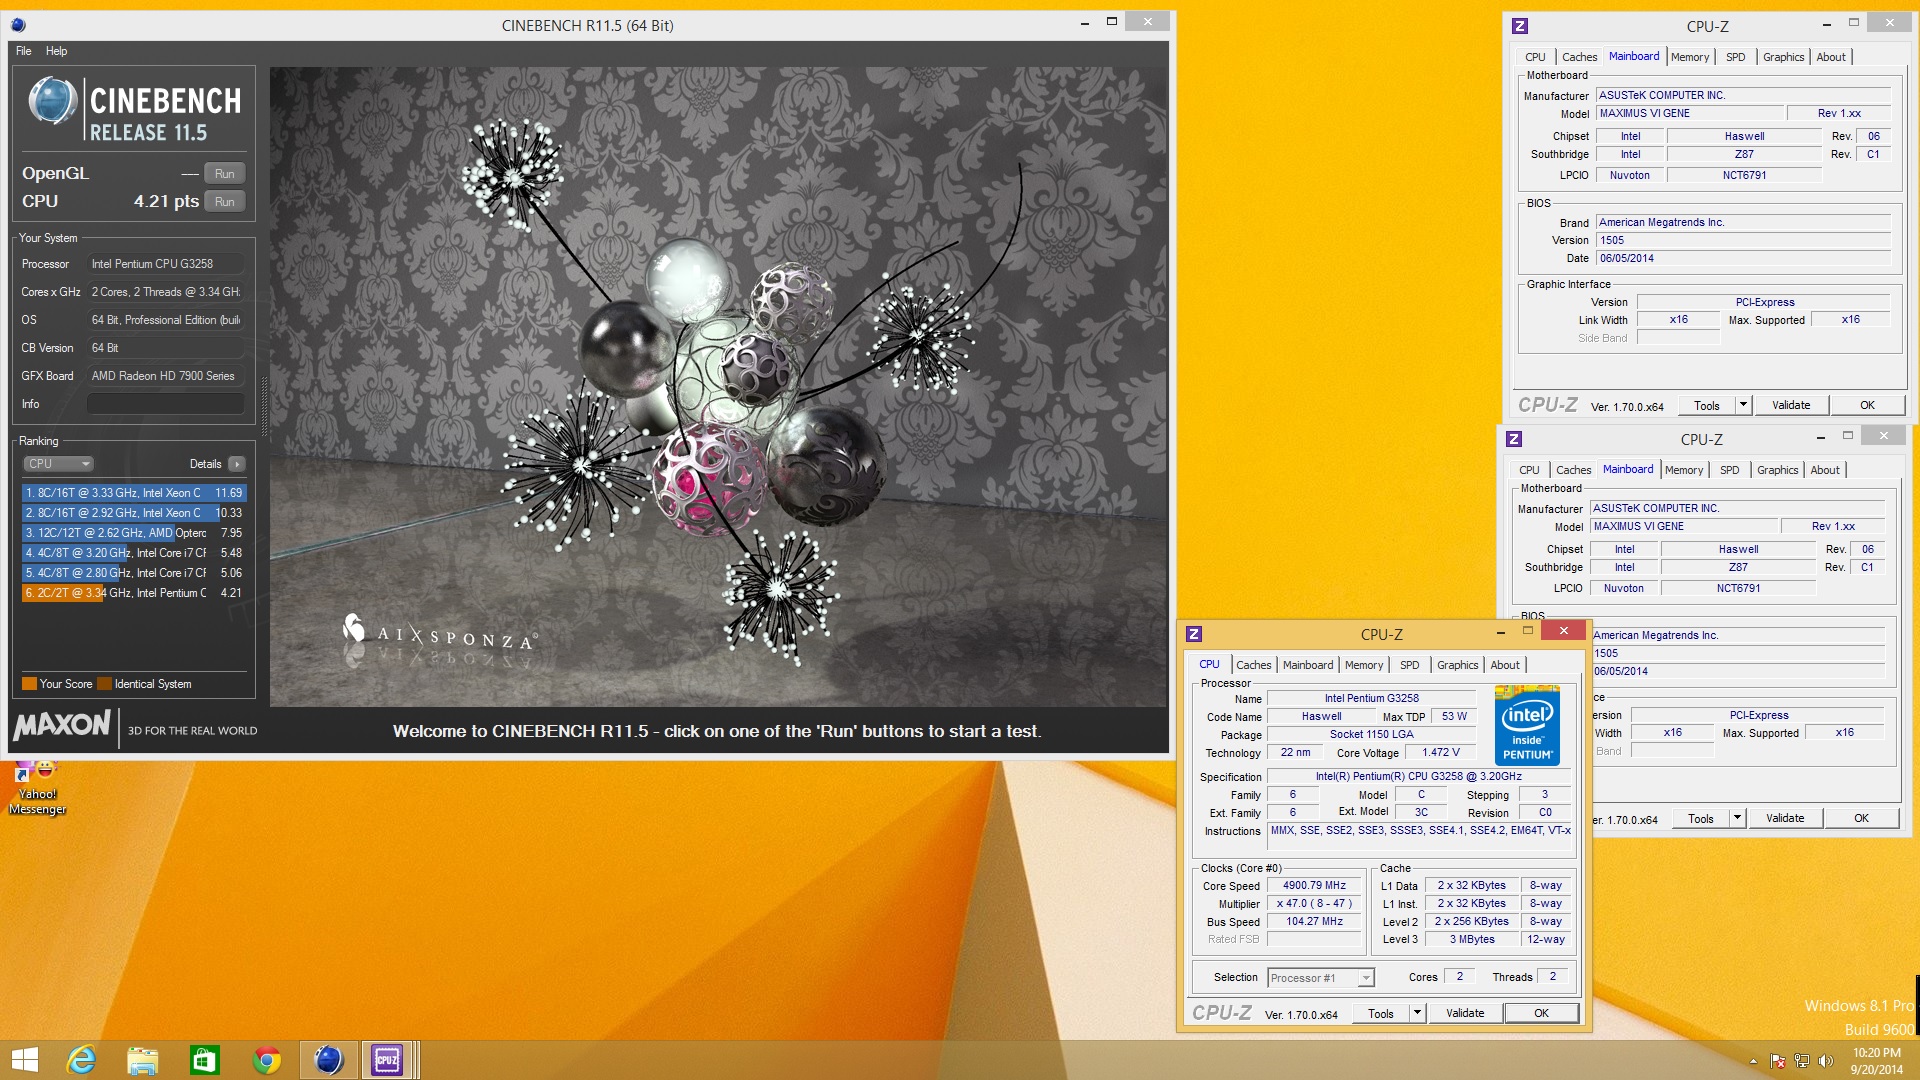Image resolution: width=1920 pixels, height=1080 pixels.
Task: Switch to Caches tab in front CPU-Z
Action: [x=1253, y=665]
